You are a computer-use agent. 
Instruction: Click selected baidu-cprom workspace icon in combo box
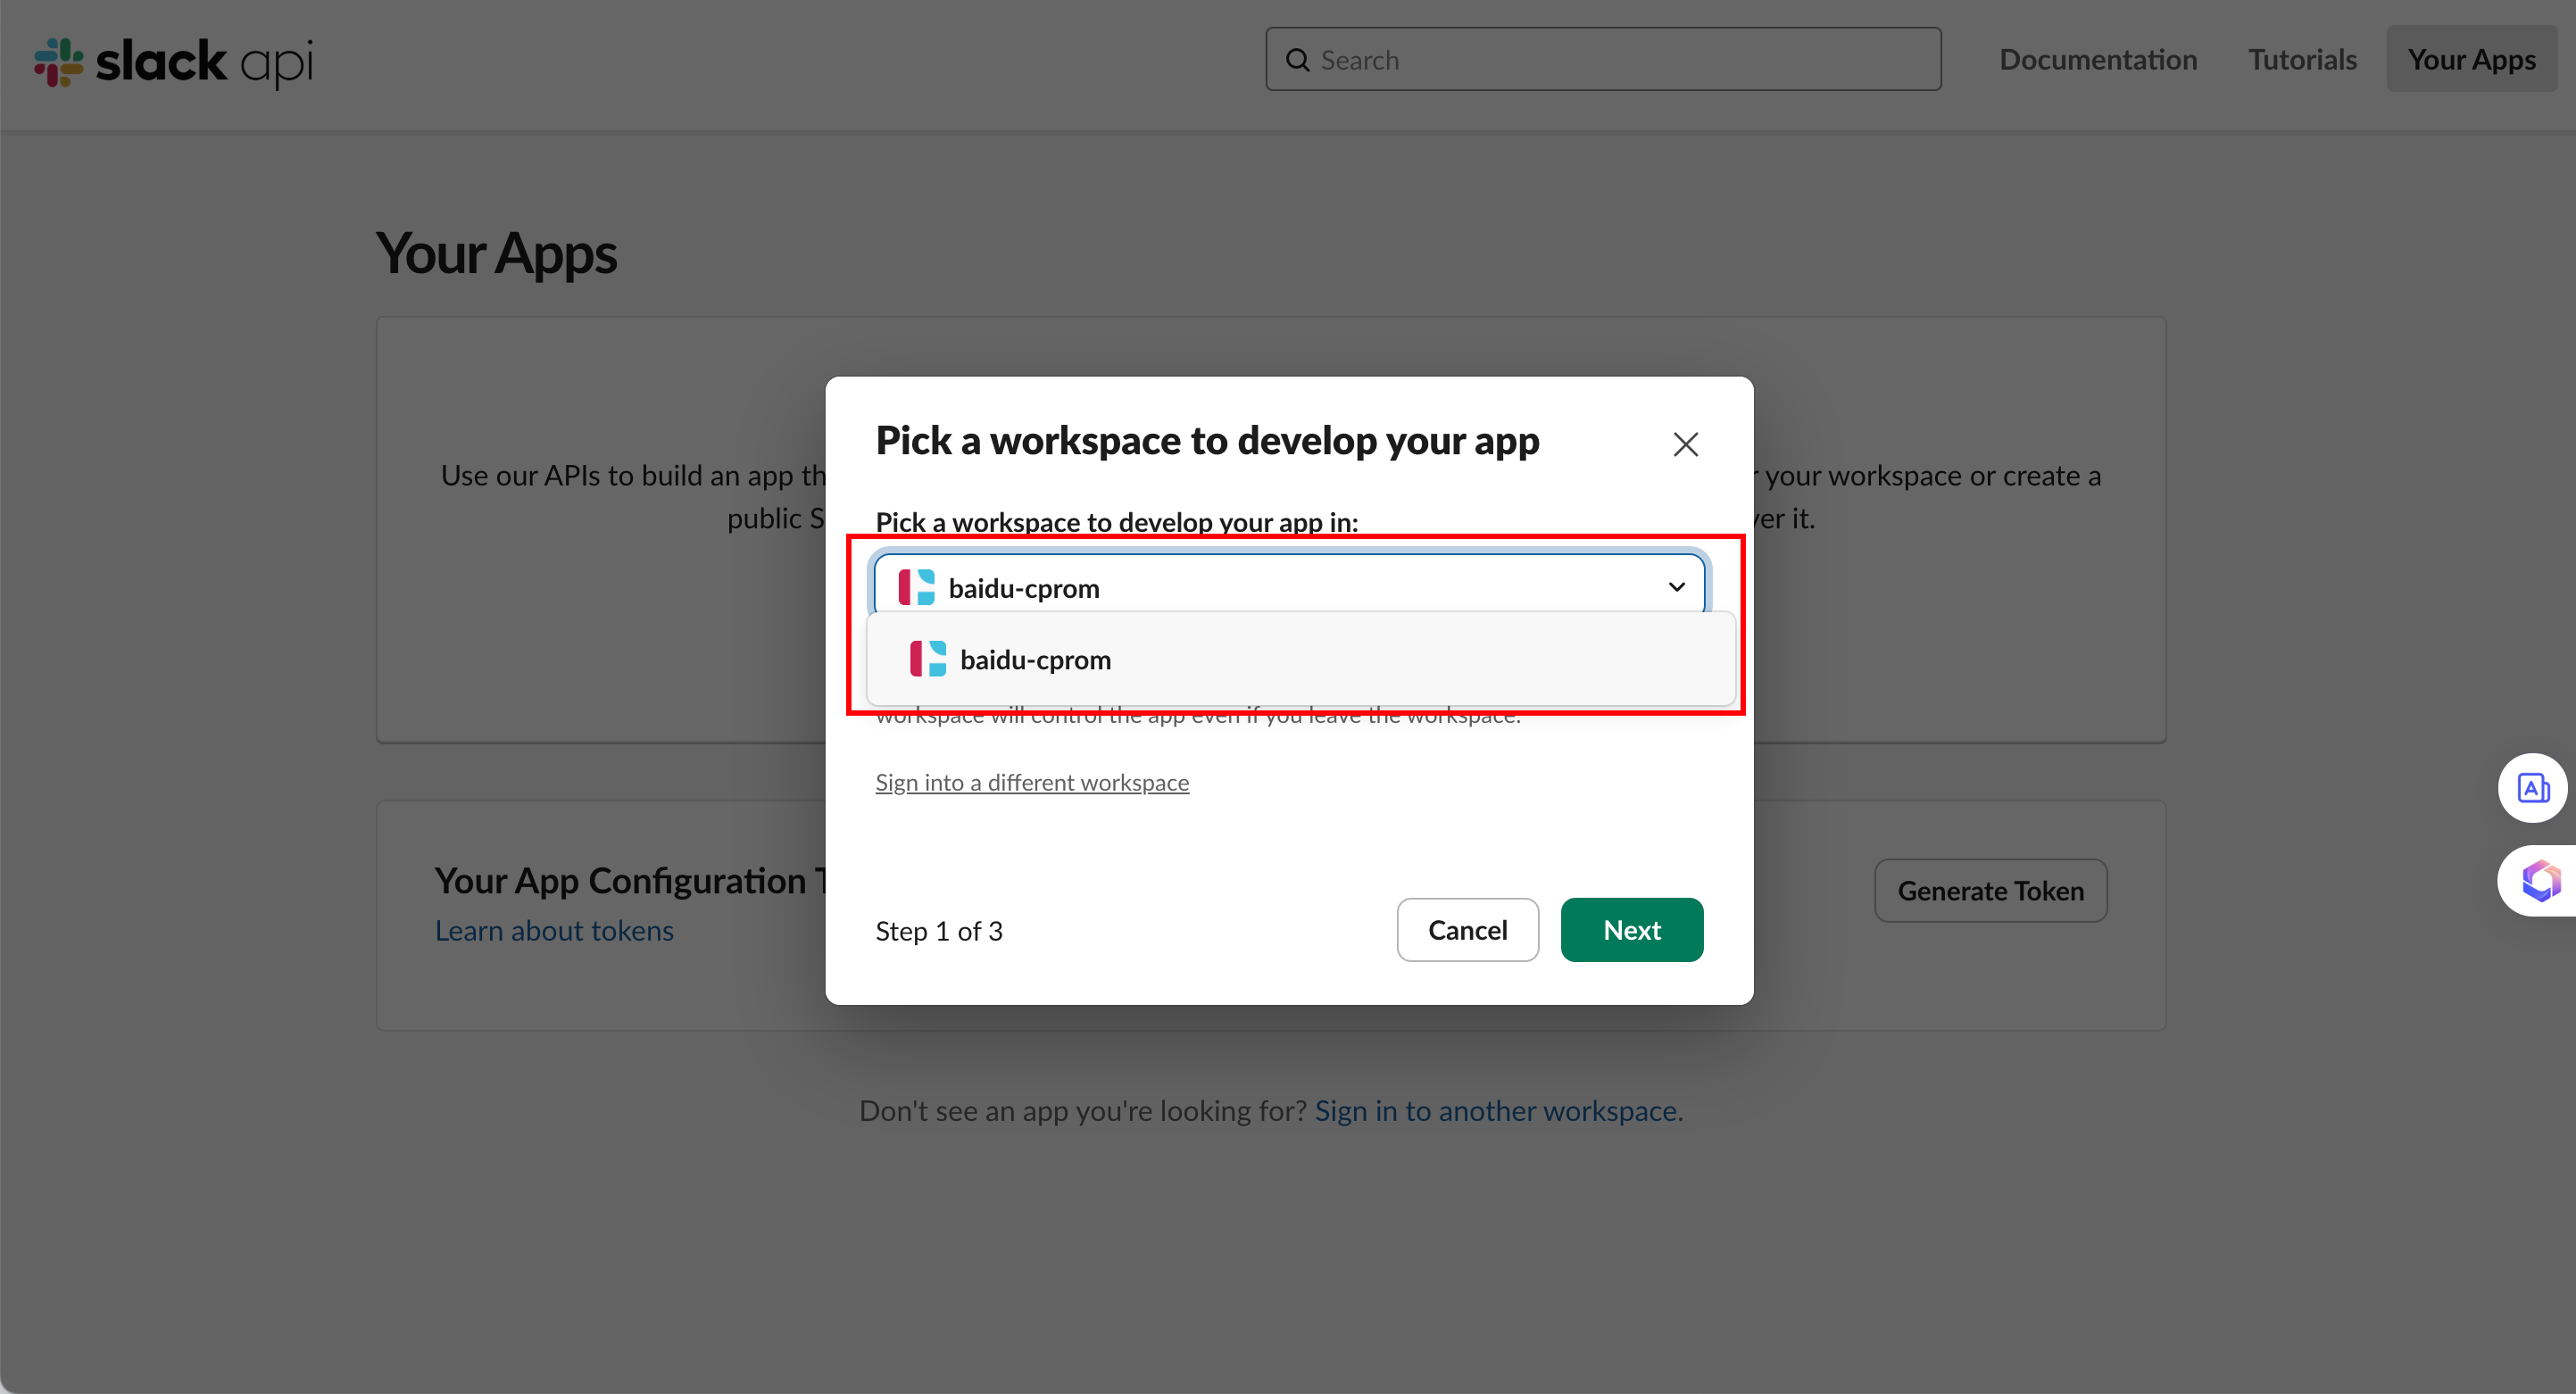(x=916, y=587)
